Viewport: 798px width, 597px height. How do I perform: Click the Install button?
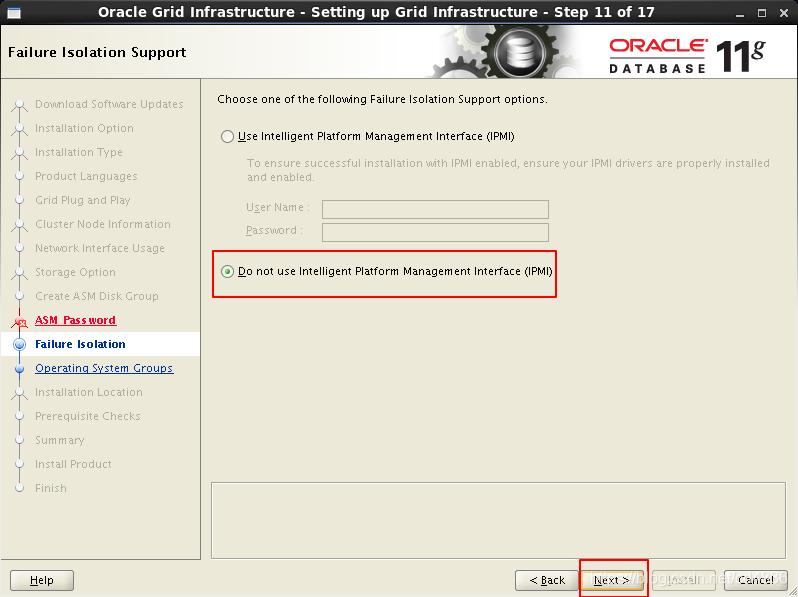coord(683,580)
